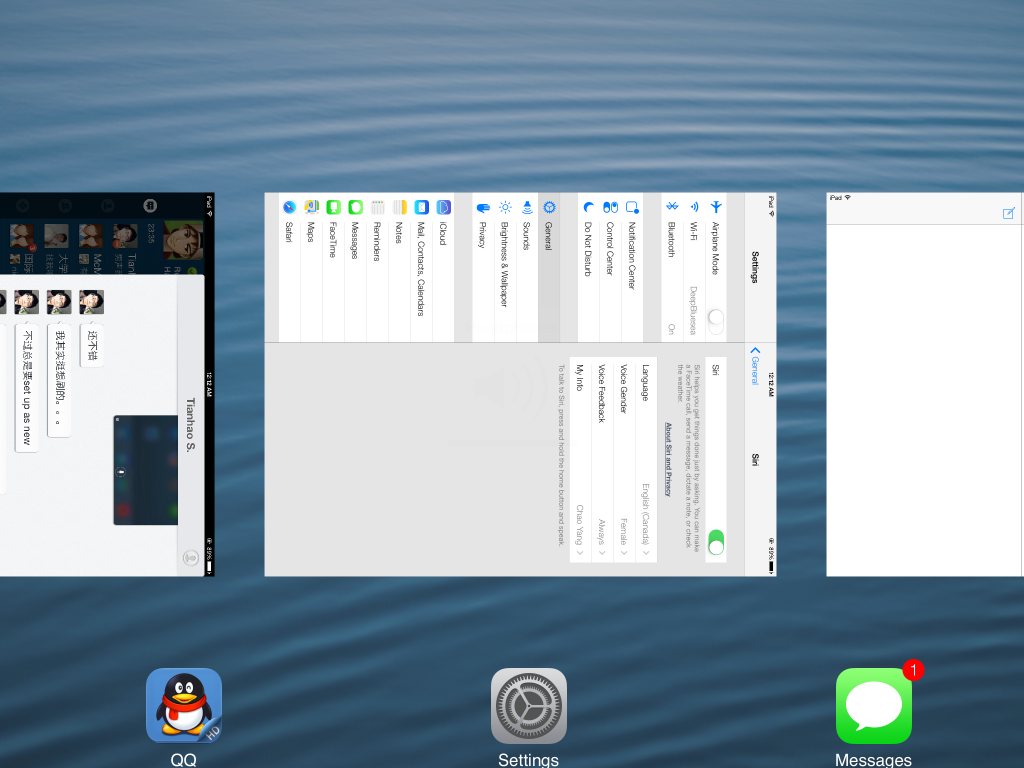
Task: Click the image thumbnail in QQ chat
Action: coord(145,470)
